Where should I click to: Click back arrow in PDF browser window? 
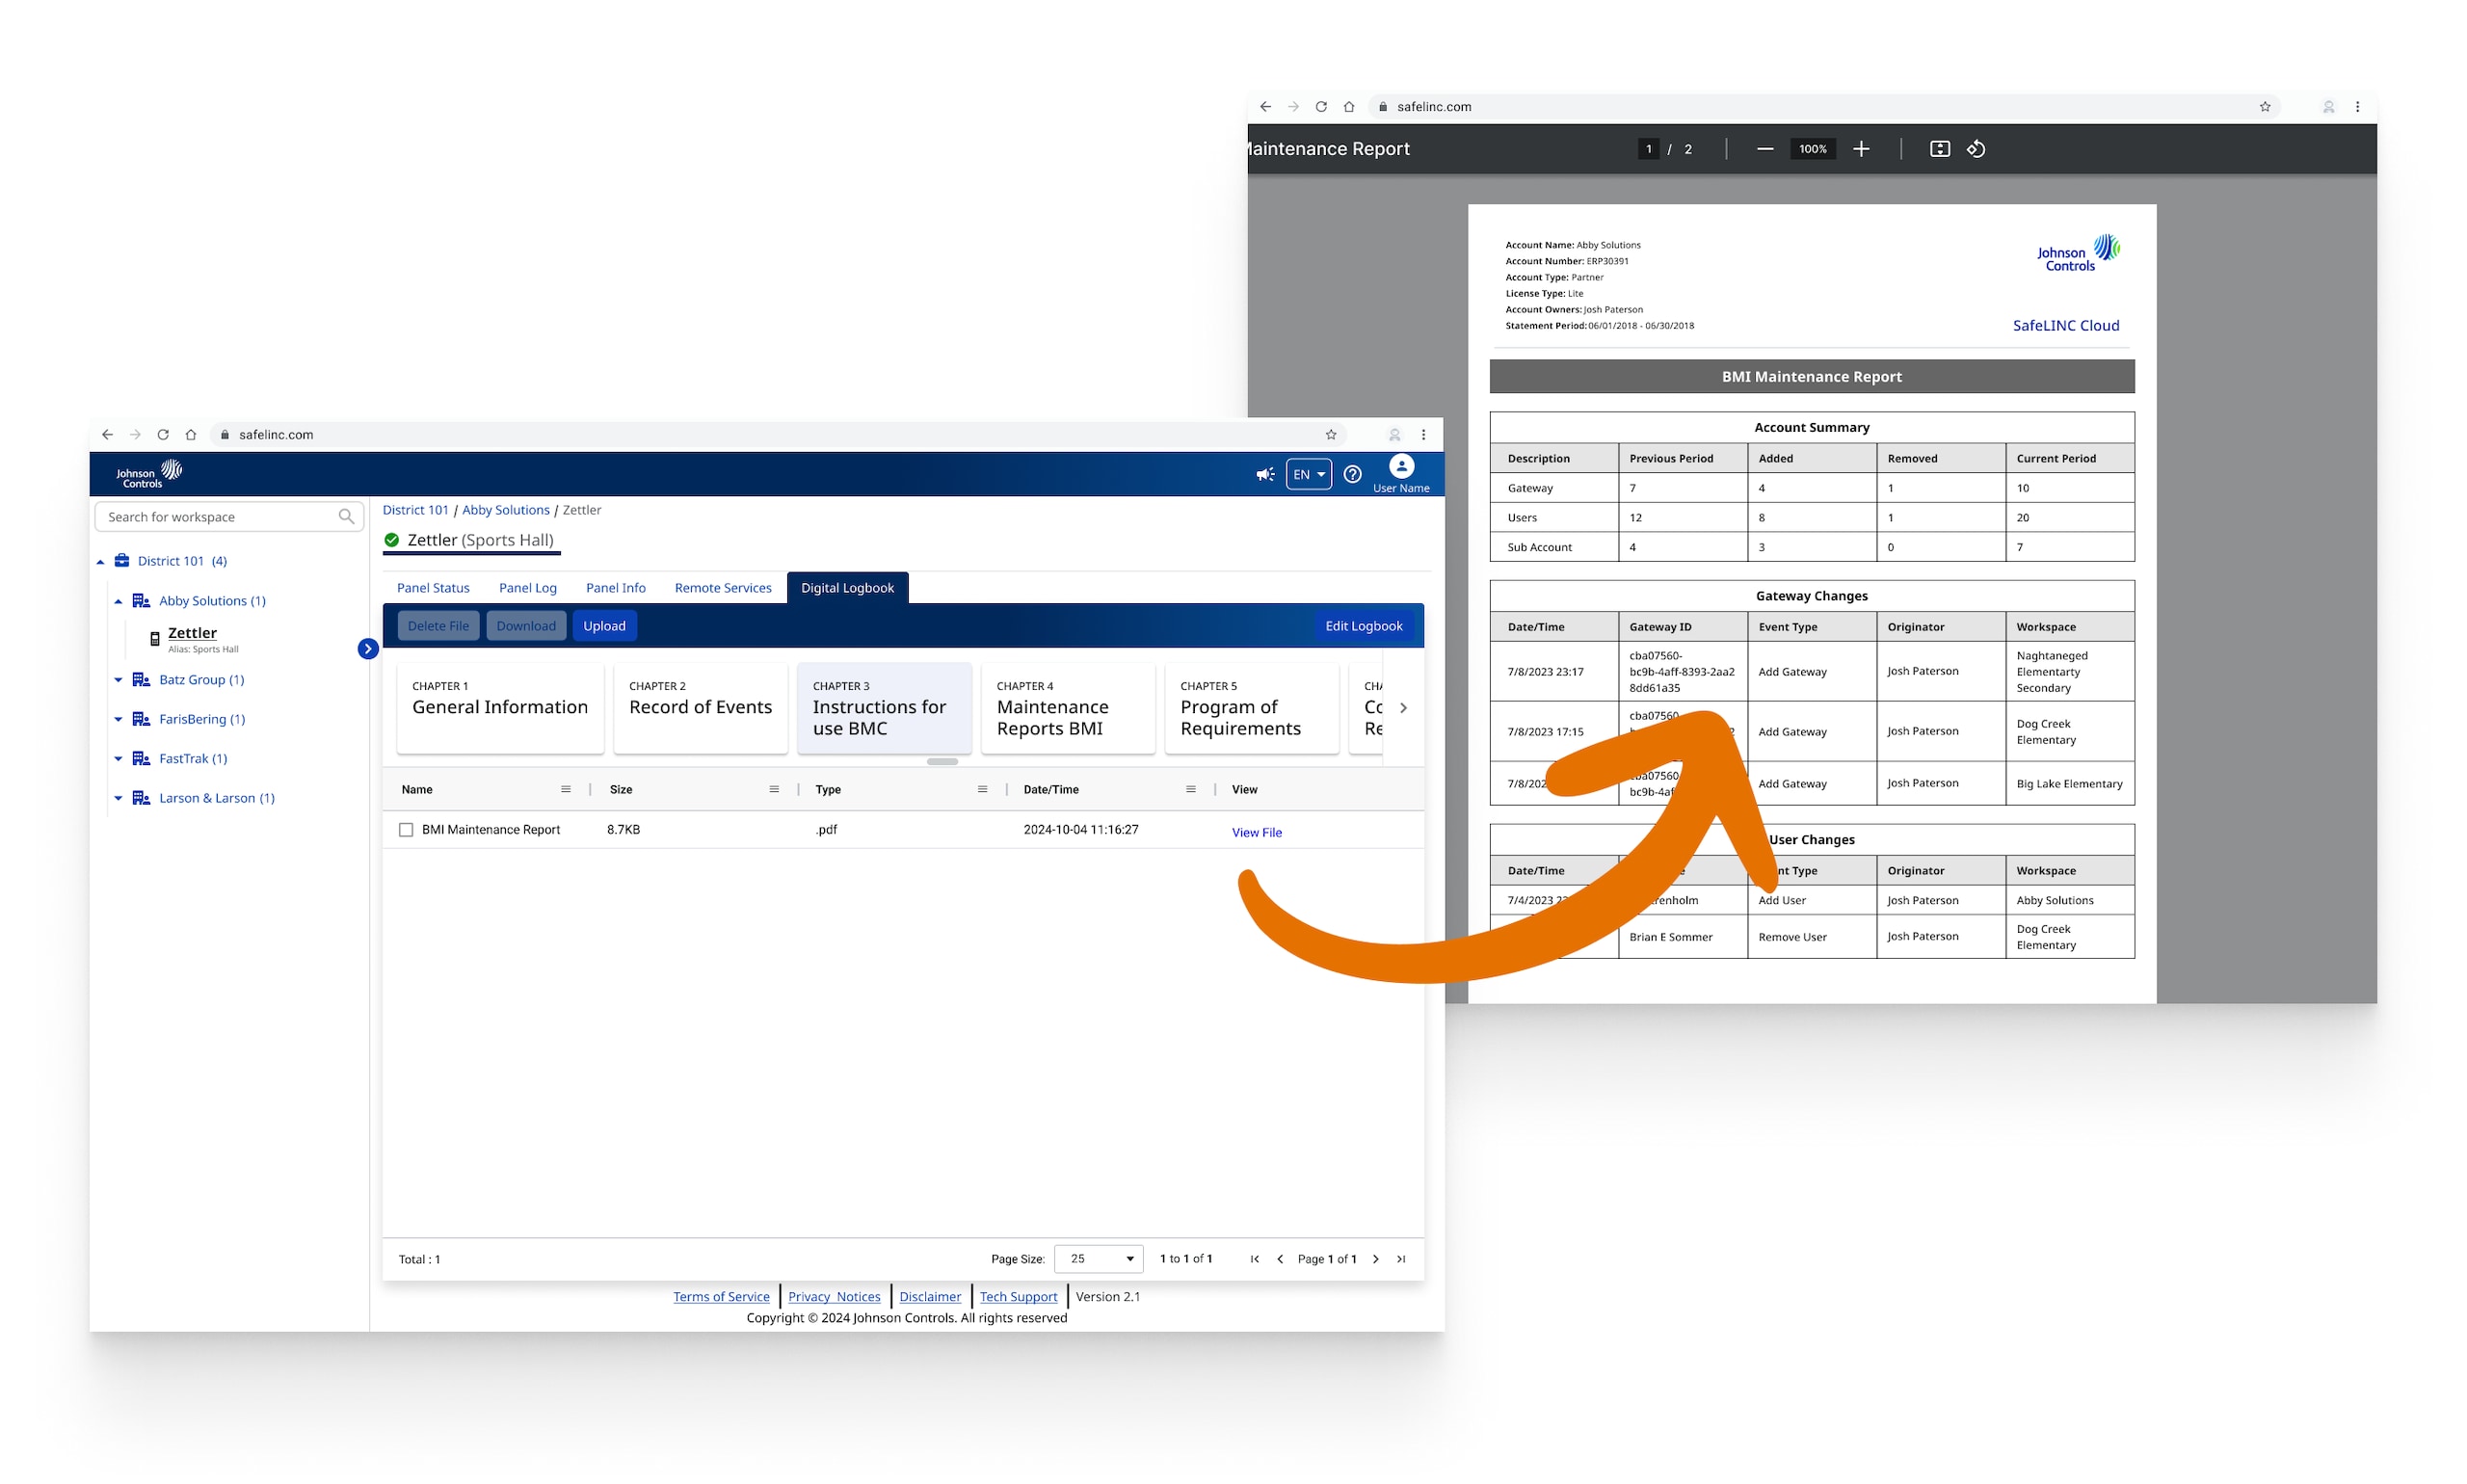pyautogui.click(x=1265, y=107)
